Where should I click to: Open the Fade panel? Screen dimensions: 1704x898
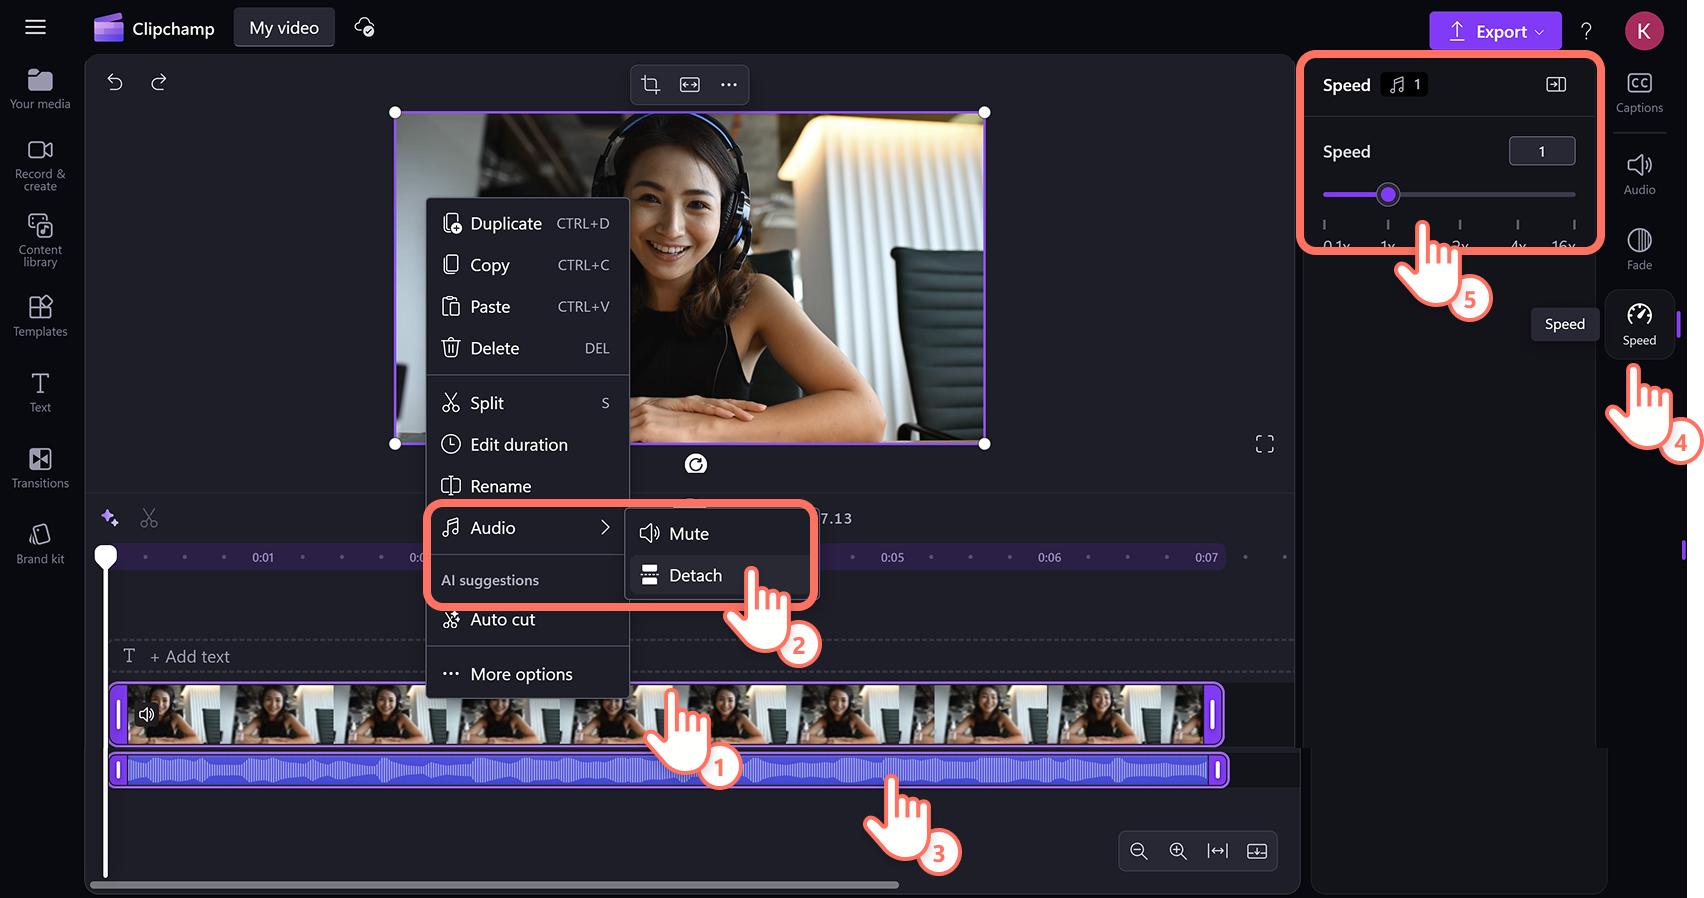(x=1639, y=248)
